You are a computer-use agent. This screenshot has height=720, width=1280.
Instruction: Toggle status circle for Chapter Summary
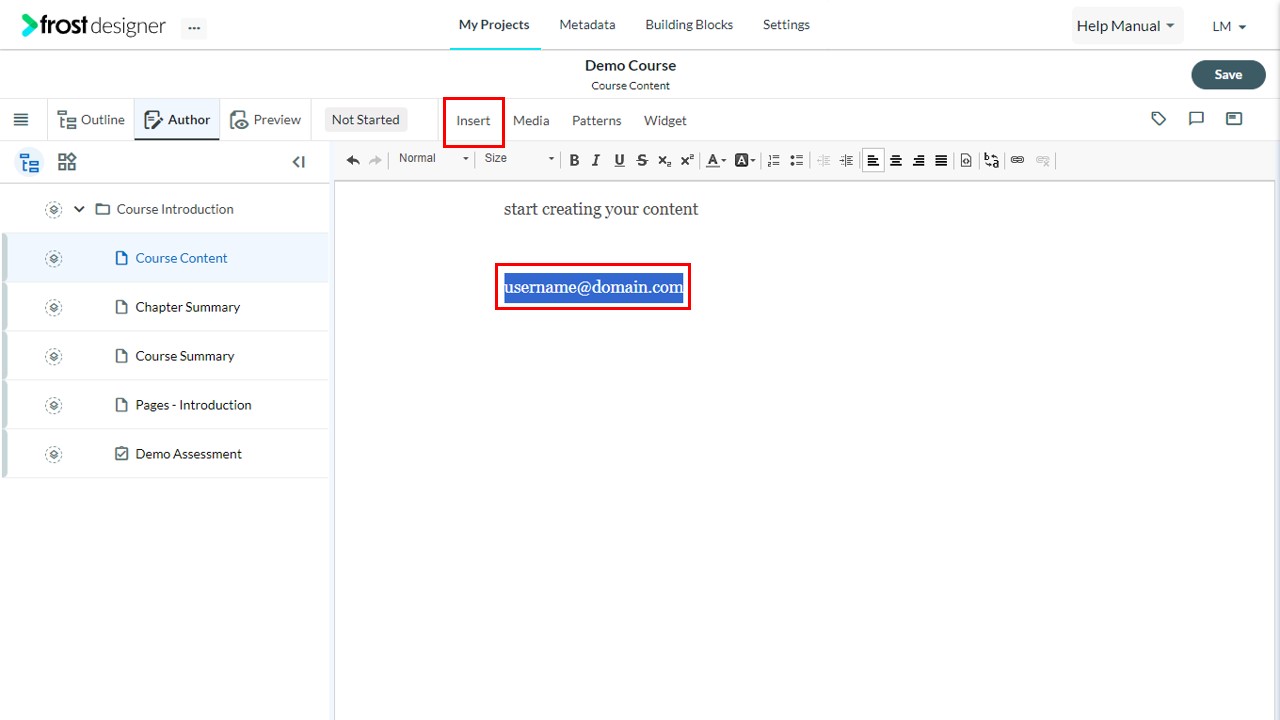pyautogui.click(x=54, y=307)
